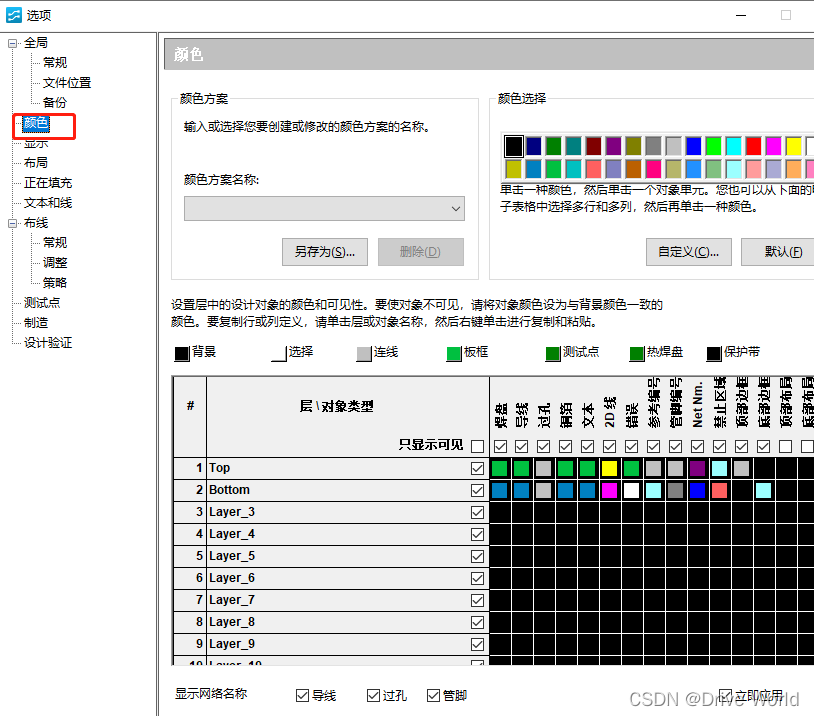Viewport: 814px width, 716px height.
Task: Select the coral swatch in second palette row
Action: 593,169
